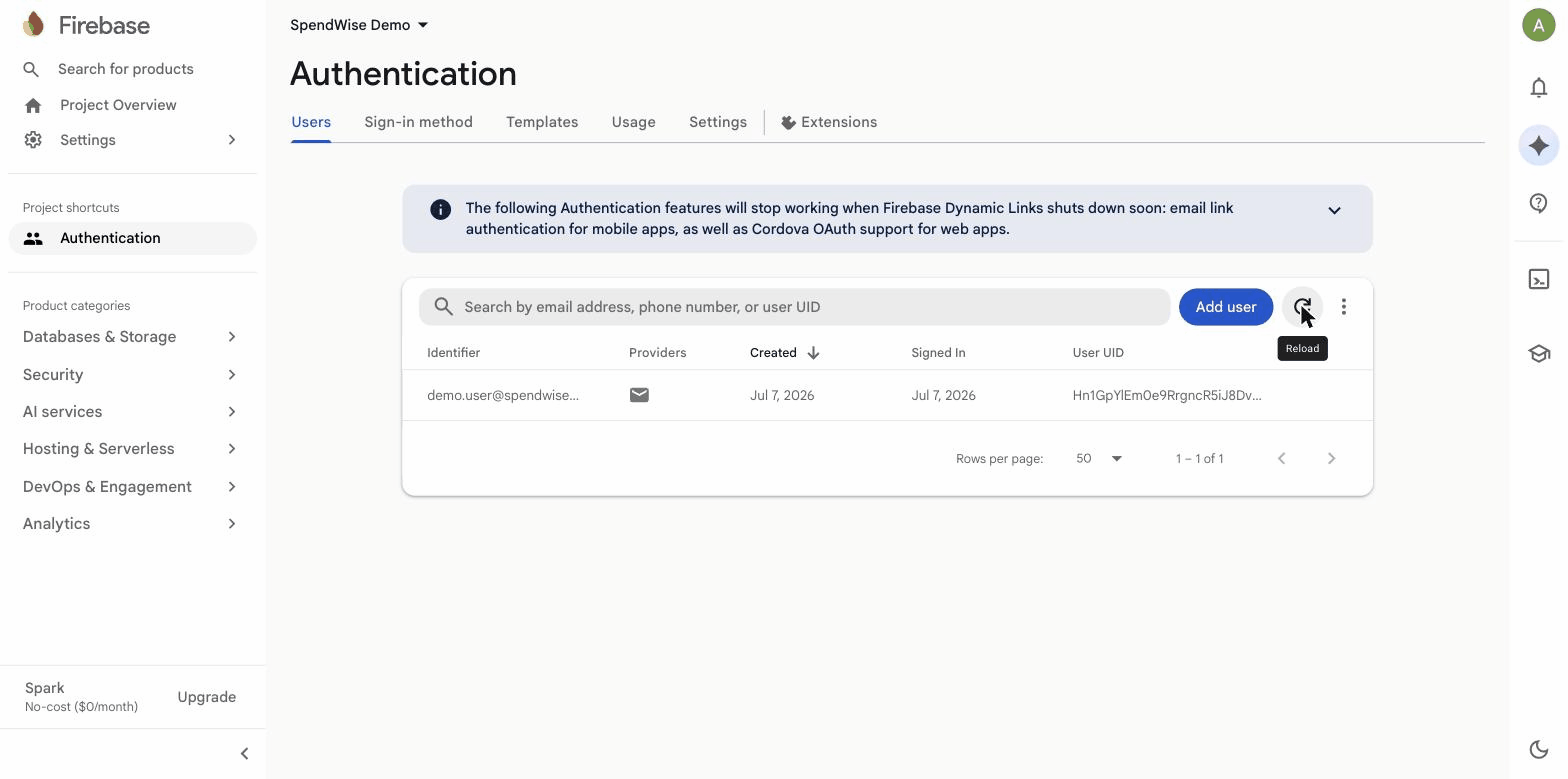Click the Authentication people icon
1568x779 pixels.
[x=33, y=238]
